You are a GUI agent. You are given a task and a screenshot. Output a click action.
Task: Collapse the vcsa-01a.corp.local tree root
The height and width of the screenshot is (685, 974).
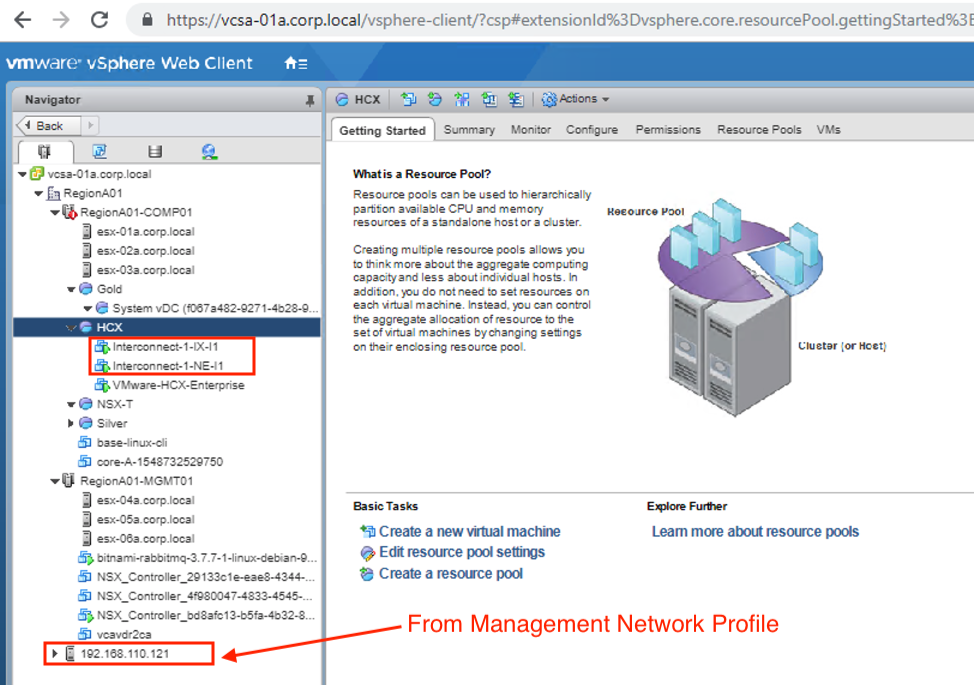[x=23, y=174]
